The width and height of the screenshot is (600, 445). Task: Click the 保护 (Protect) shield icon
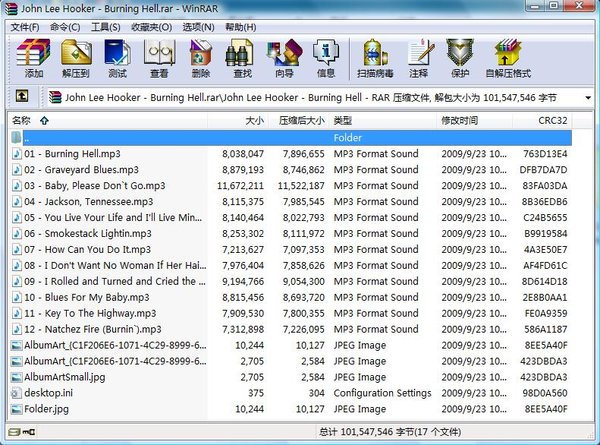(460, 52)
